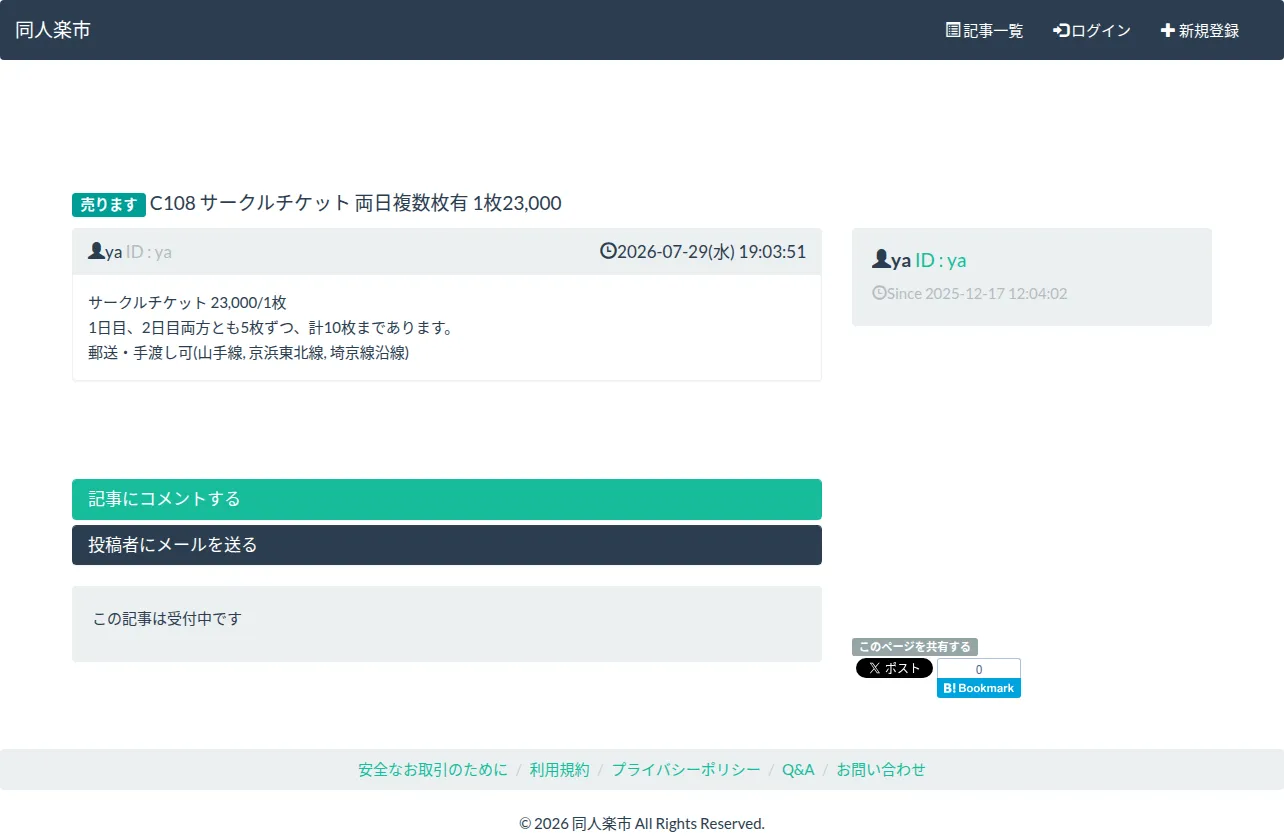Screen dimensions: 1284x836
Task: Open the 利用規約 footer link
Action: (560, 770)
